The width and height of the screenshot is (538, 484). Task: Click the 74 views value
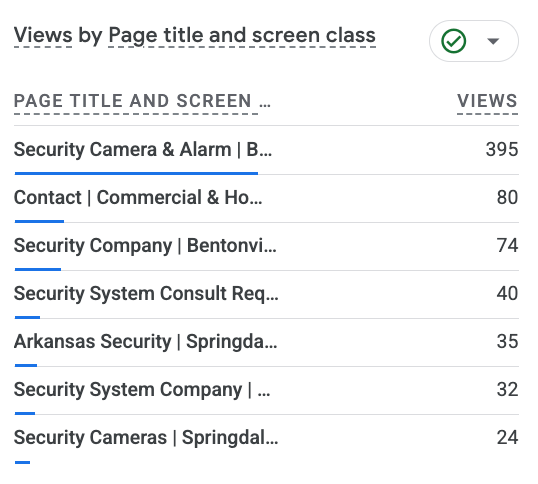pos(507,245)
